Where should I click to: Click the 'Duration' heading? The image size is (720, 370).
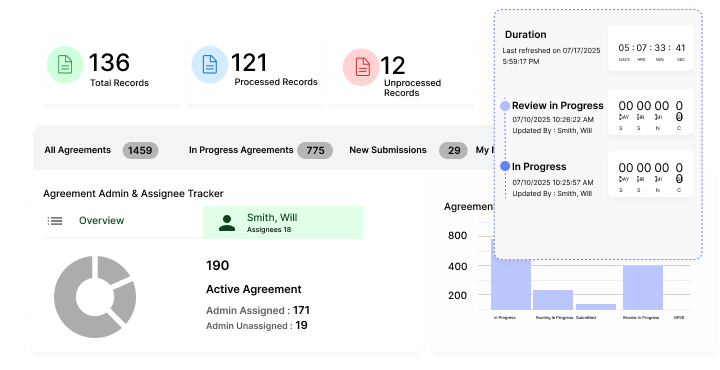point(526,35)
